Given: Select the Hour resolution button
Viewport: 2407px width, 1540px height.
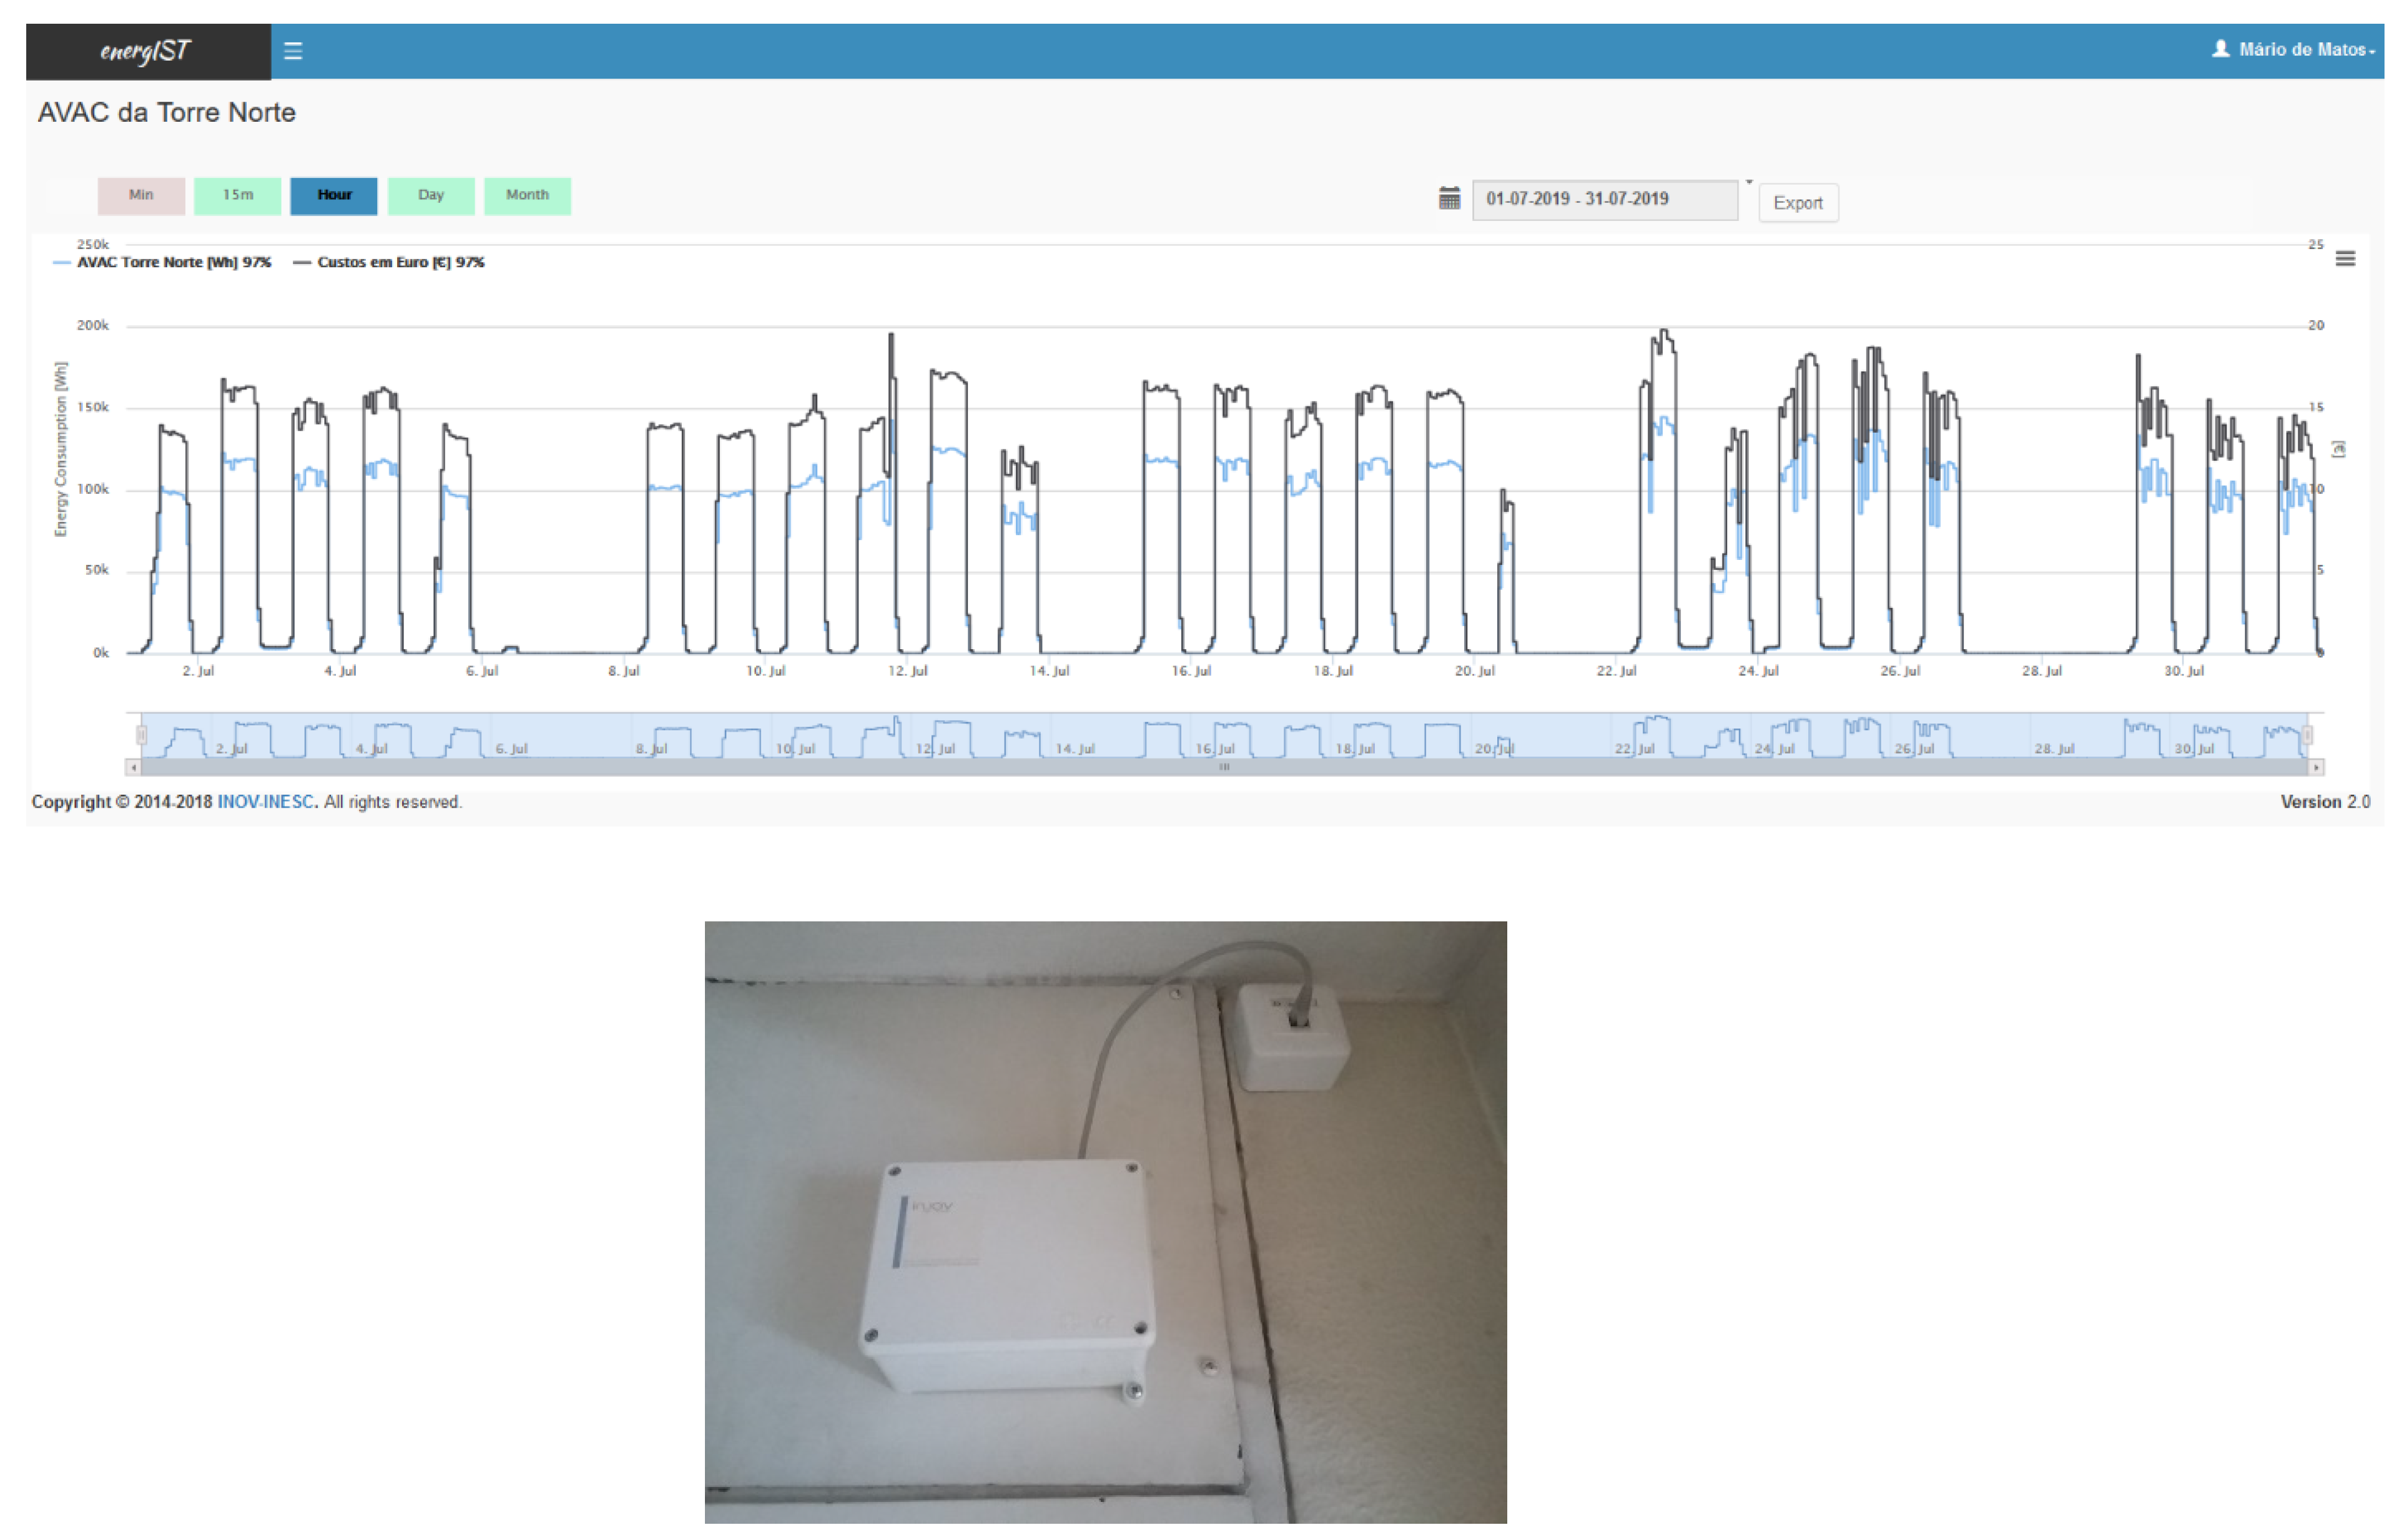Looking at the screenshot, I should [x=334, y=195].
